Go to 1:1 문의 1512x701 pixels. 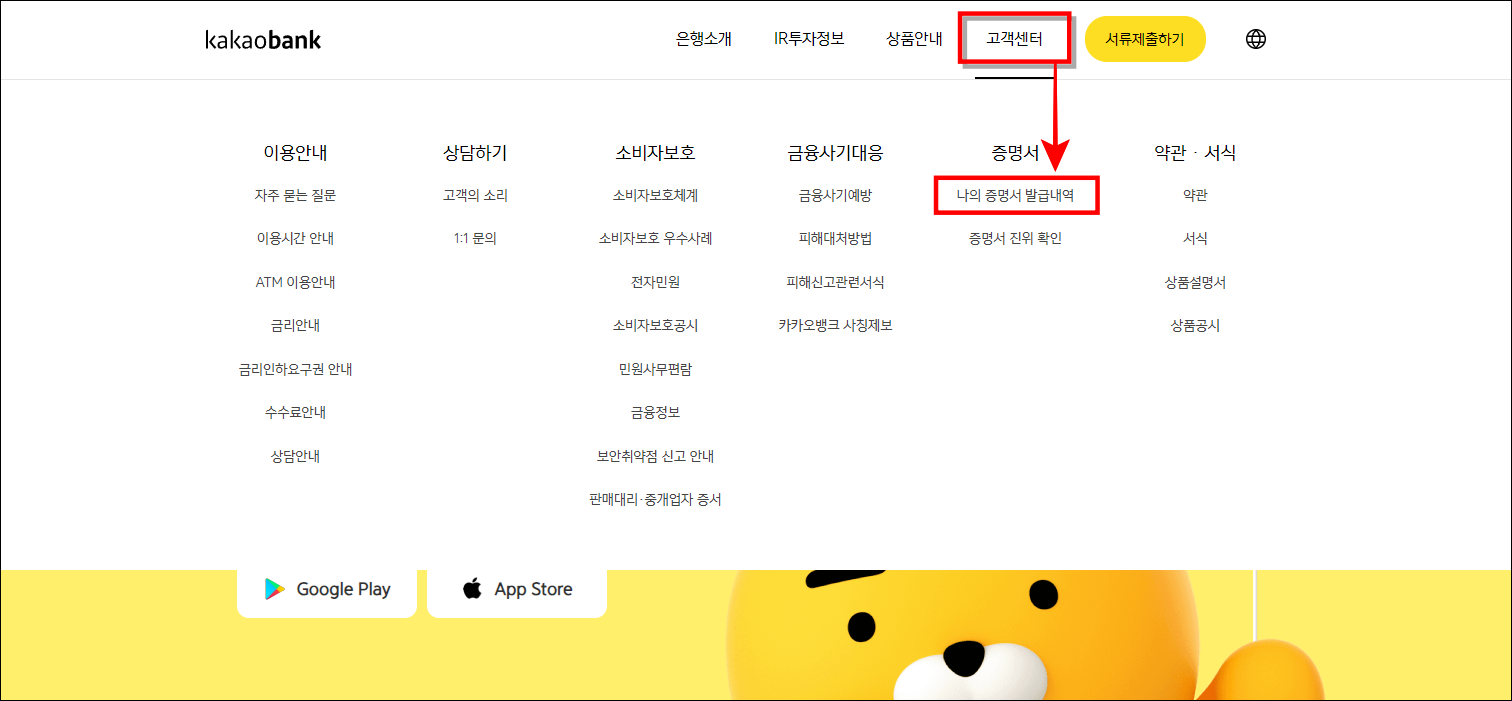(x=475, y=239)
